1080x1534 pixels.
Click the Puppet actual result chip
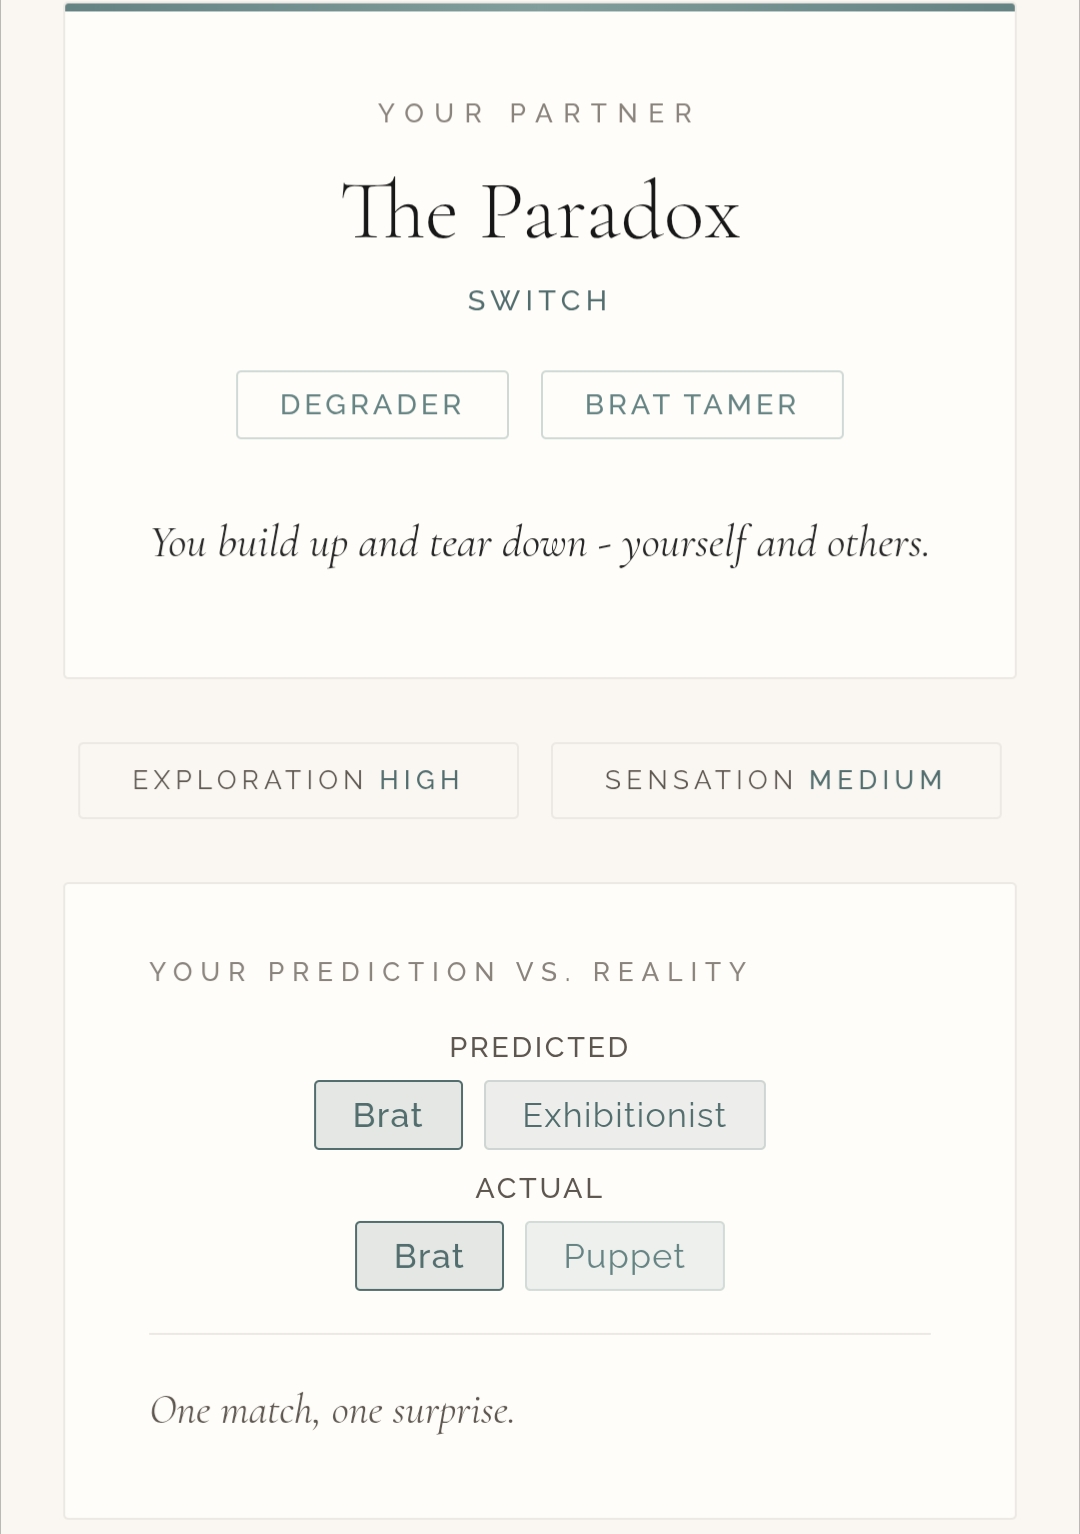click(624, 1256)
